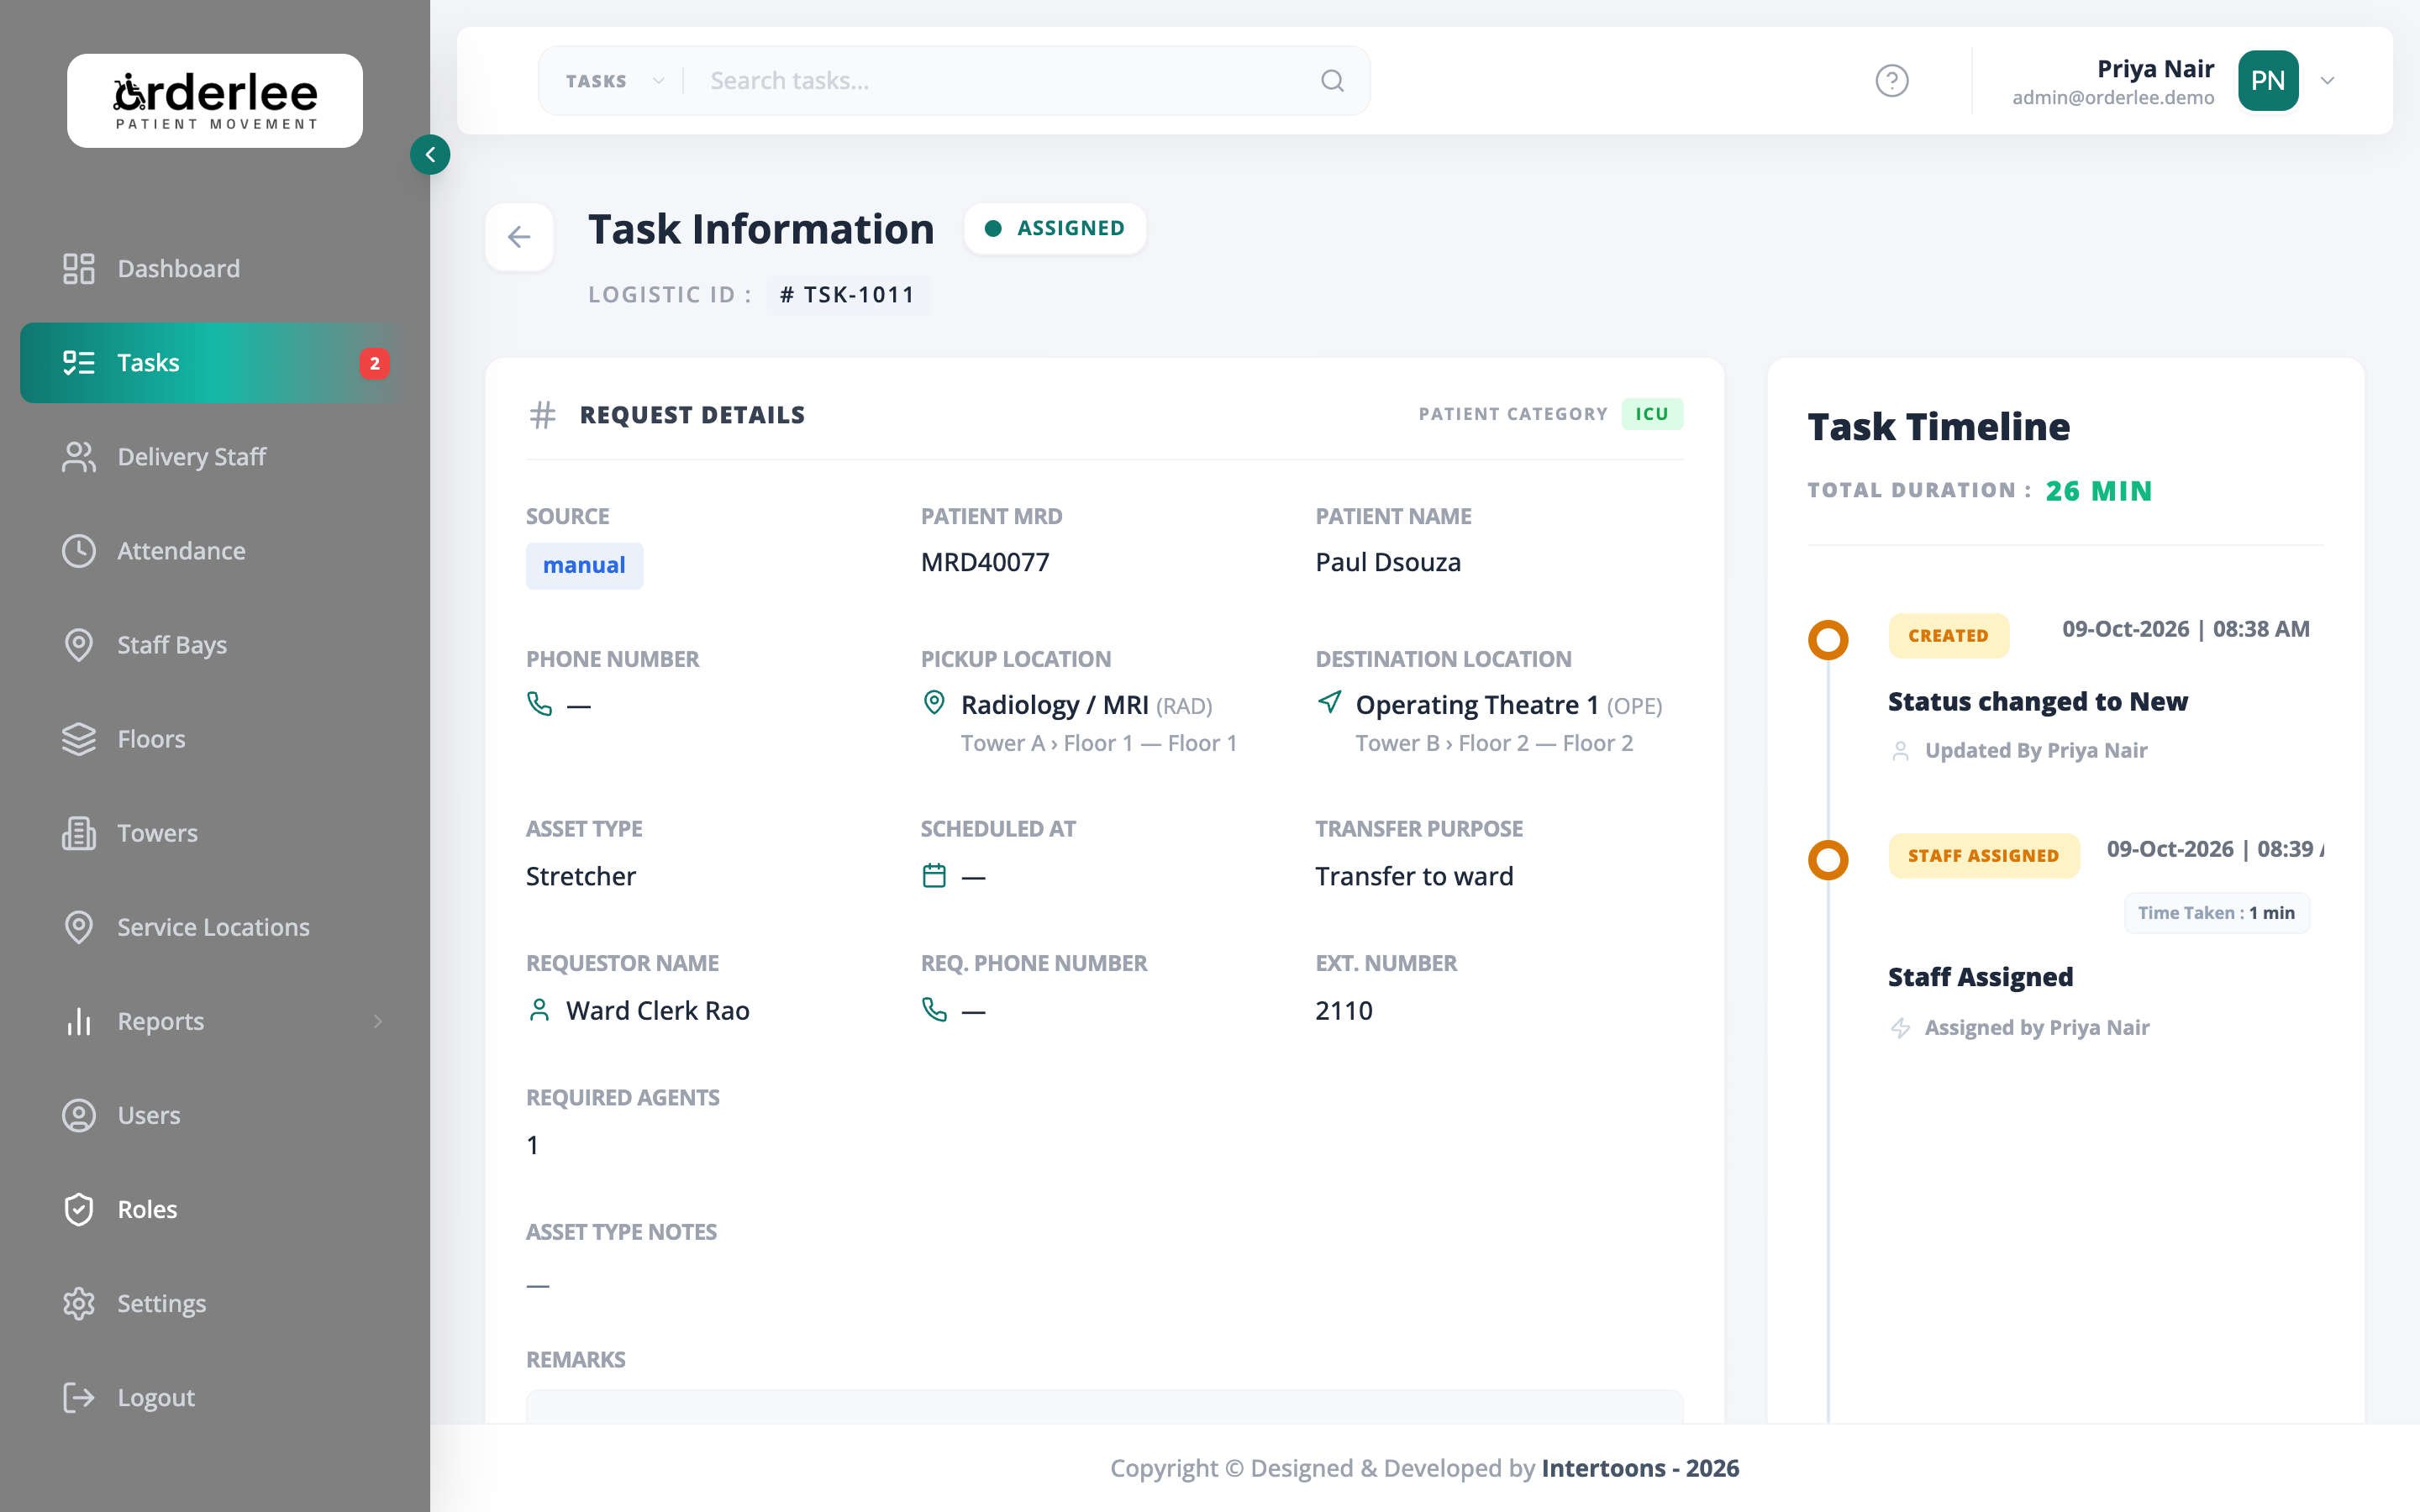Collapse sidebar using the round chevron button

[x=430, y=155]
